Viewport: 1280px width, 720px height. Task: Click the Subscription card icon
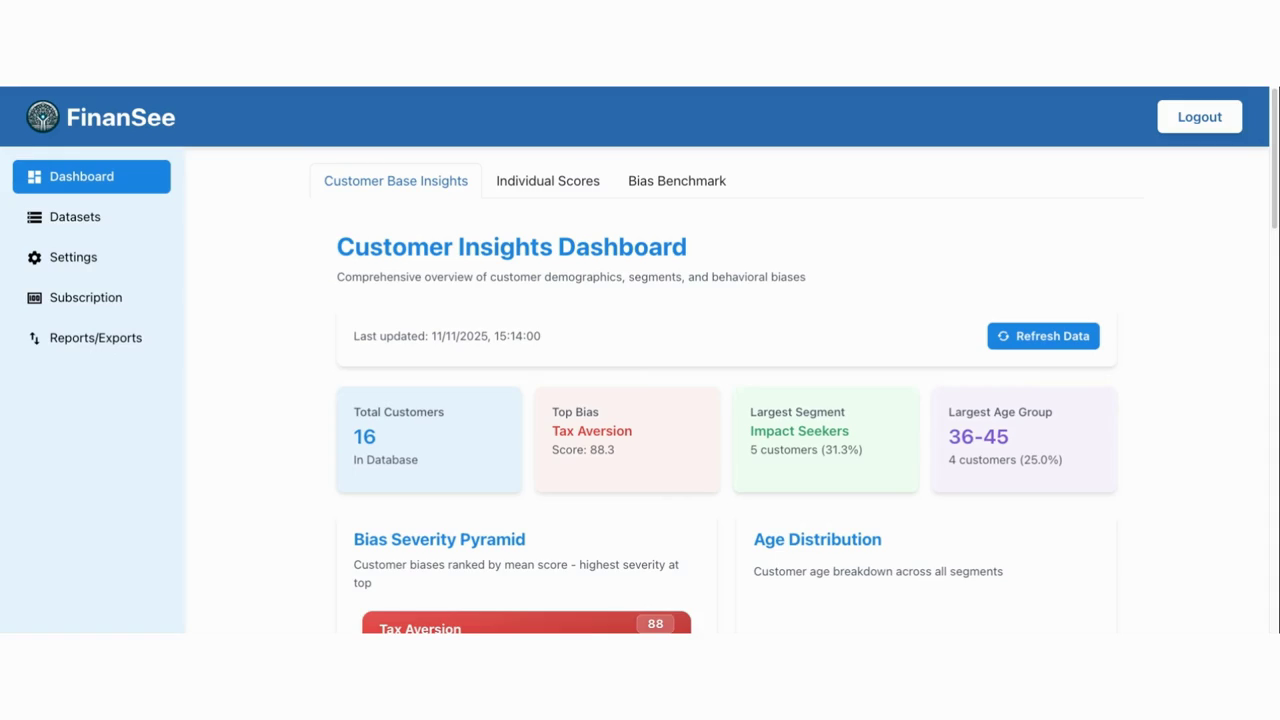tap(34, 298)
